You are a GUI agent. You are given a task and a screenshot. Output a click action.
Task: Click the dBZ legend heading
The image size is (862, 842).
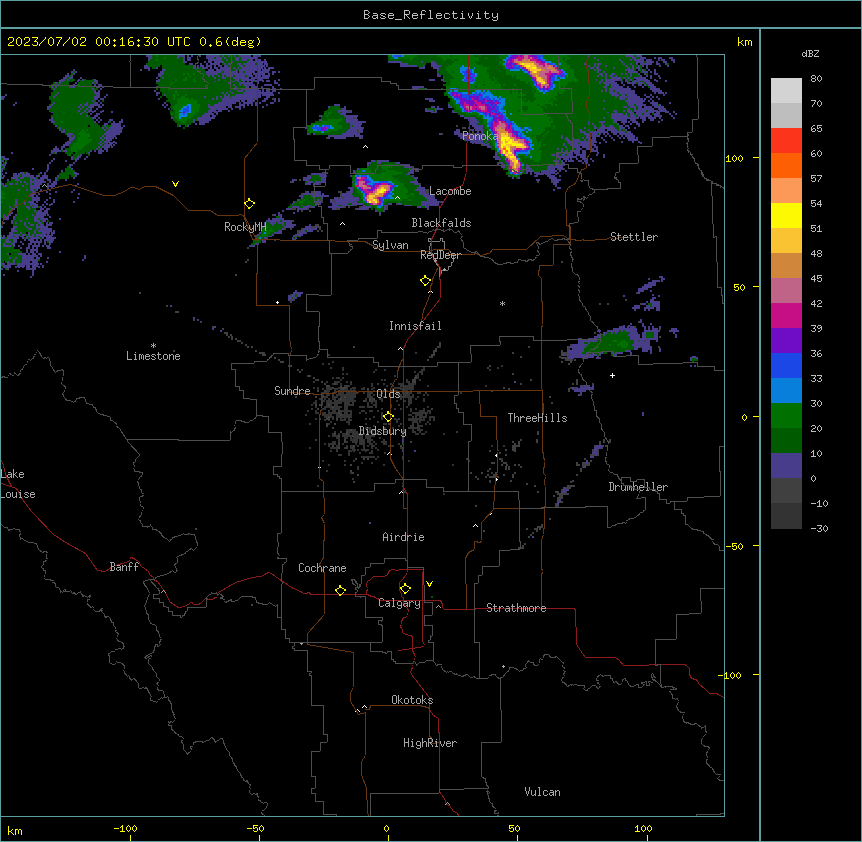pyautogui.click(x=810, y=53)
